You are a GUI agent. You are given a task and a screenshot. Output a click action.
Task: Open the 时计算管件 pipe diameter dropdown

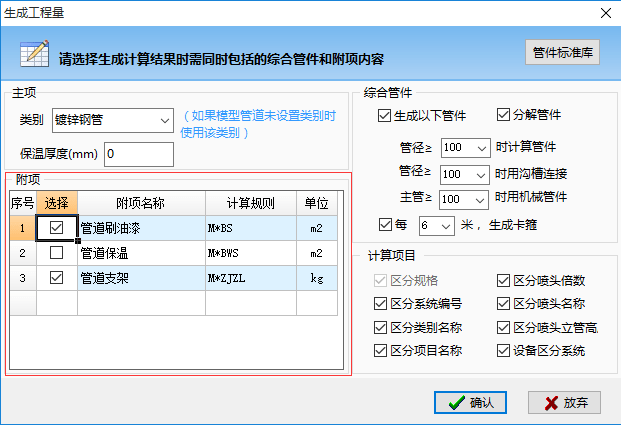[483, 148]
